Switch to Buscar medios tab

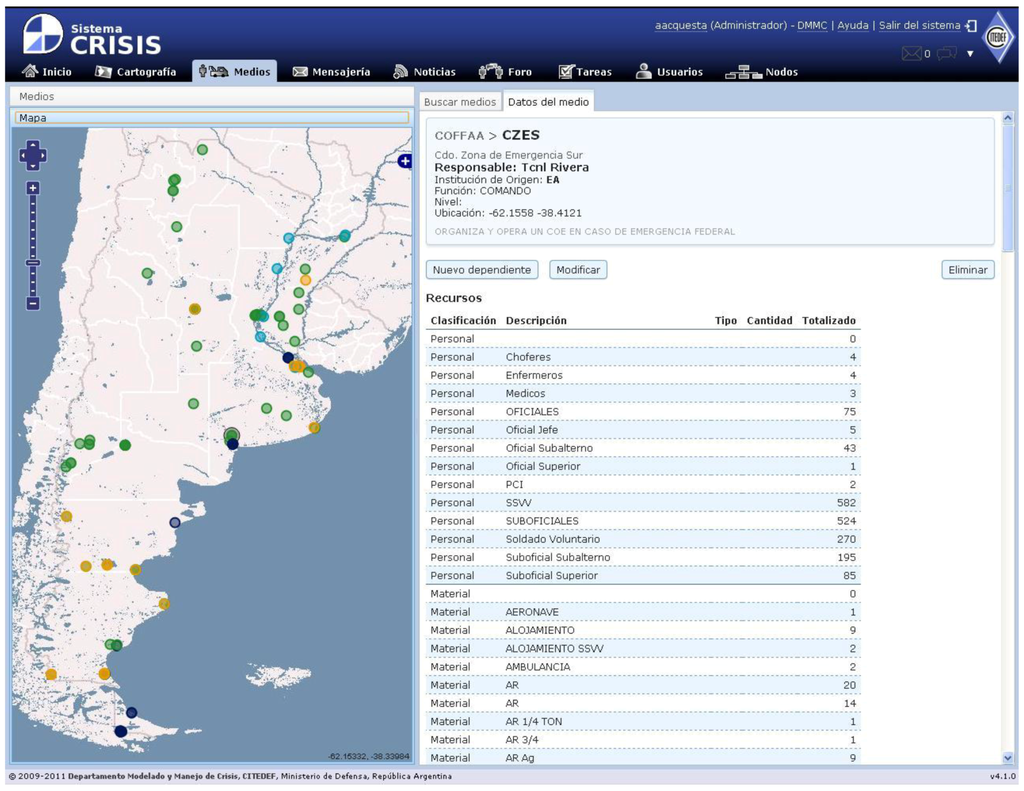pyautogui.click(x=460, y=102)
